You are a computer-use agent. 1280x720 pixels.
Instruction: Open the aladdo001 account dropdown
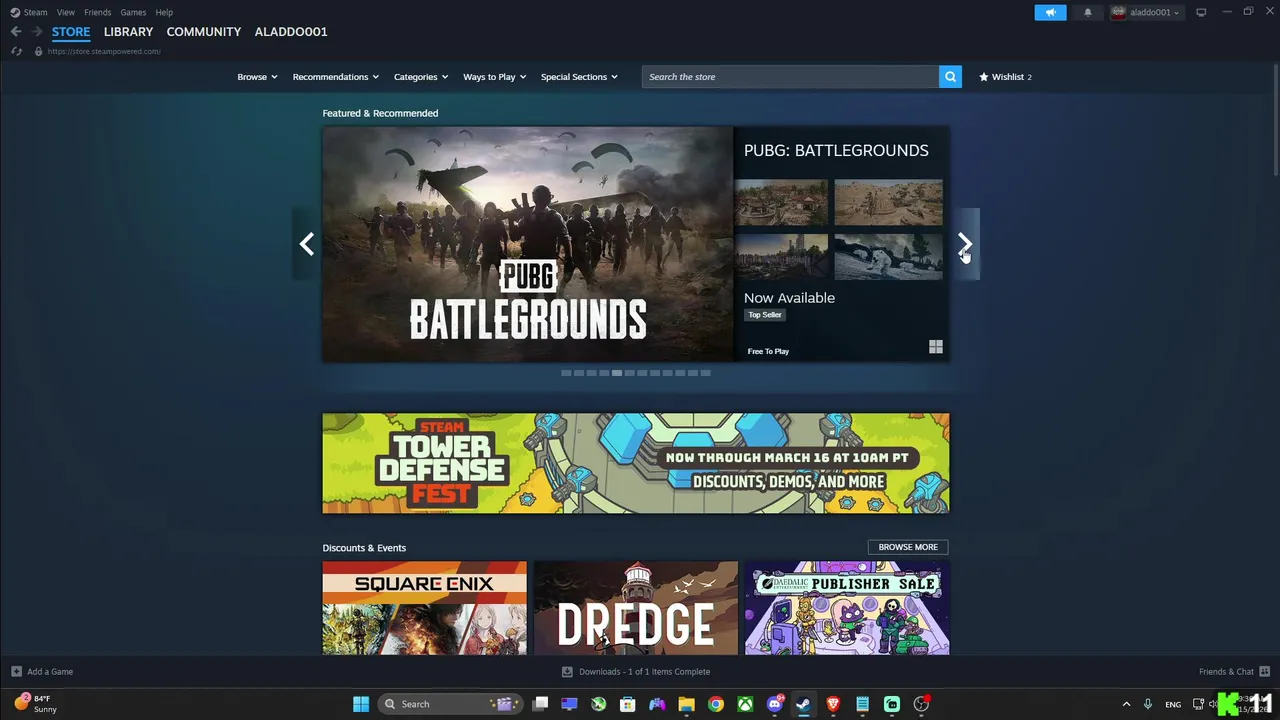click(1146, 12)
